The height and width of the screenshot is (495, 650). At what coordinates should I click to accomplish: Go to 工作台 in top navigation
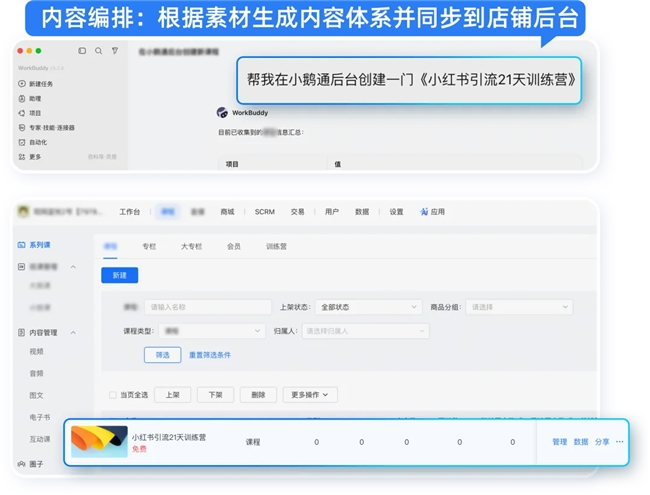130,211
